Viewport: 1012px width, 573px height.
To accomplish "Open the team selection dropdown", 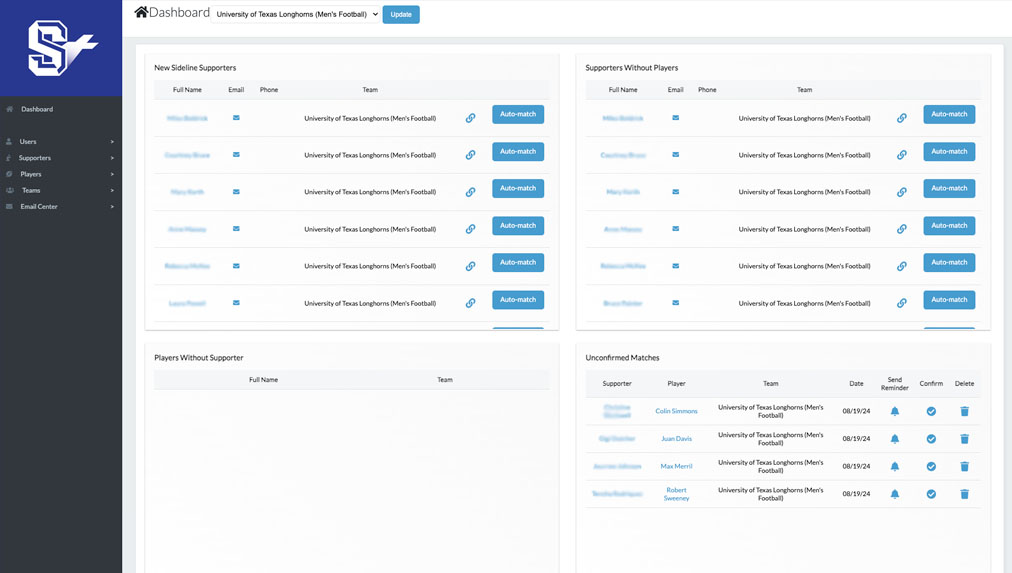I will 297,15.
